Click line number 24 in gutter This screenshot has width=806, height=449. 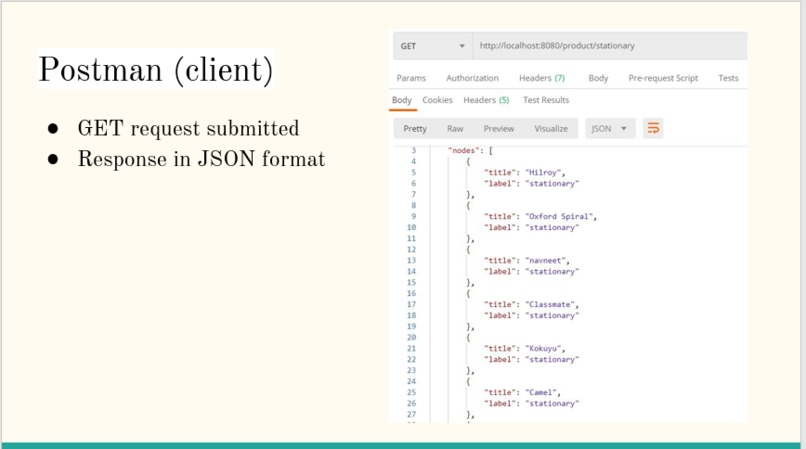[x=411, y=381]
